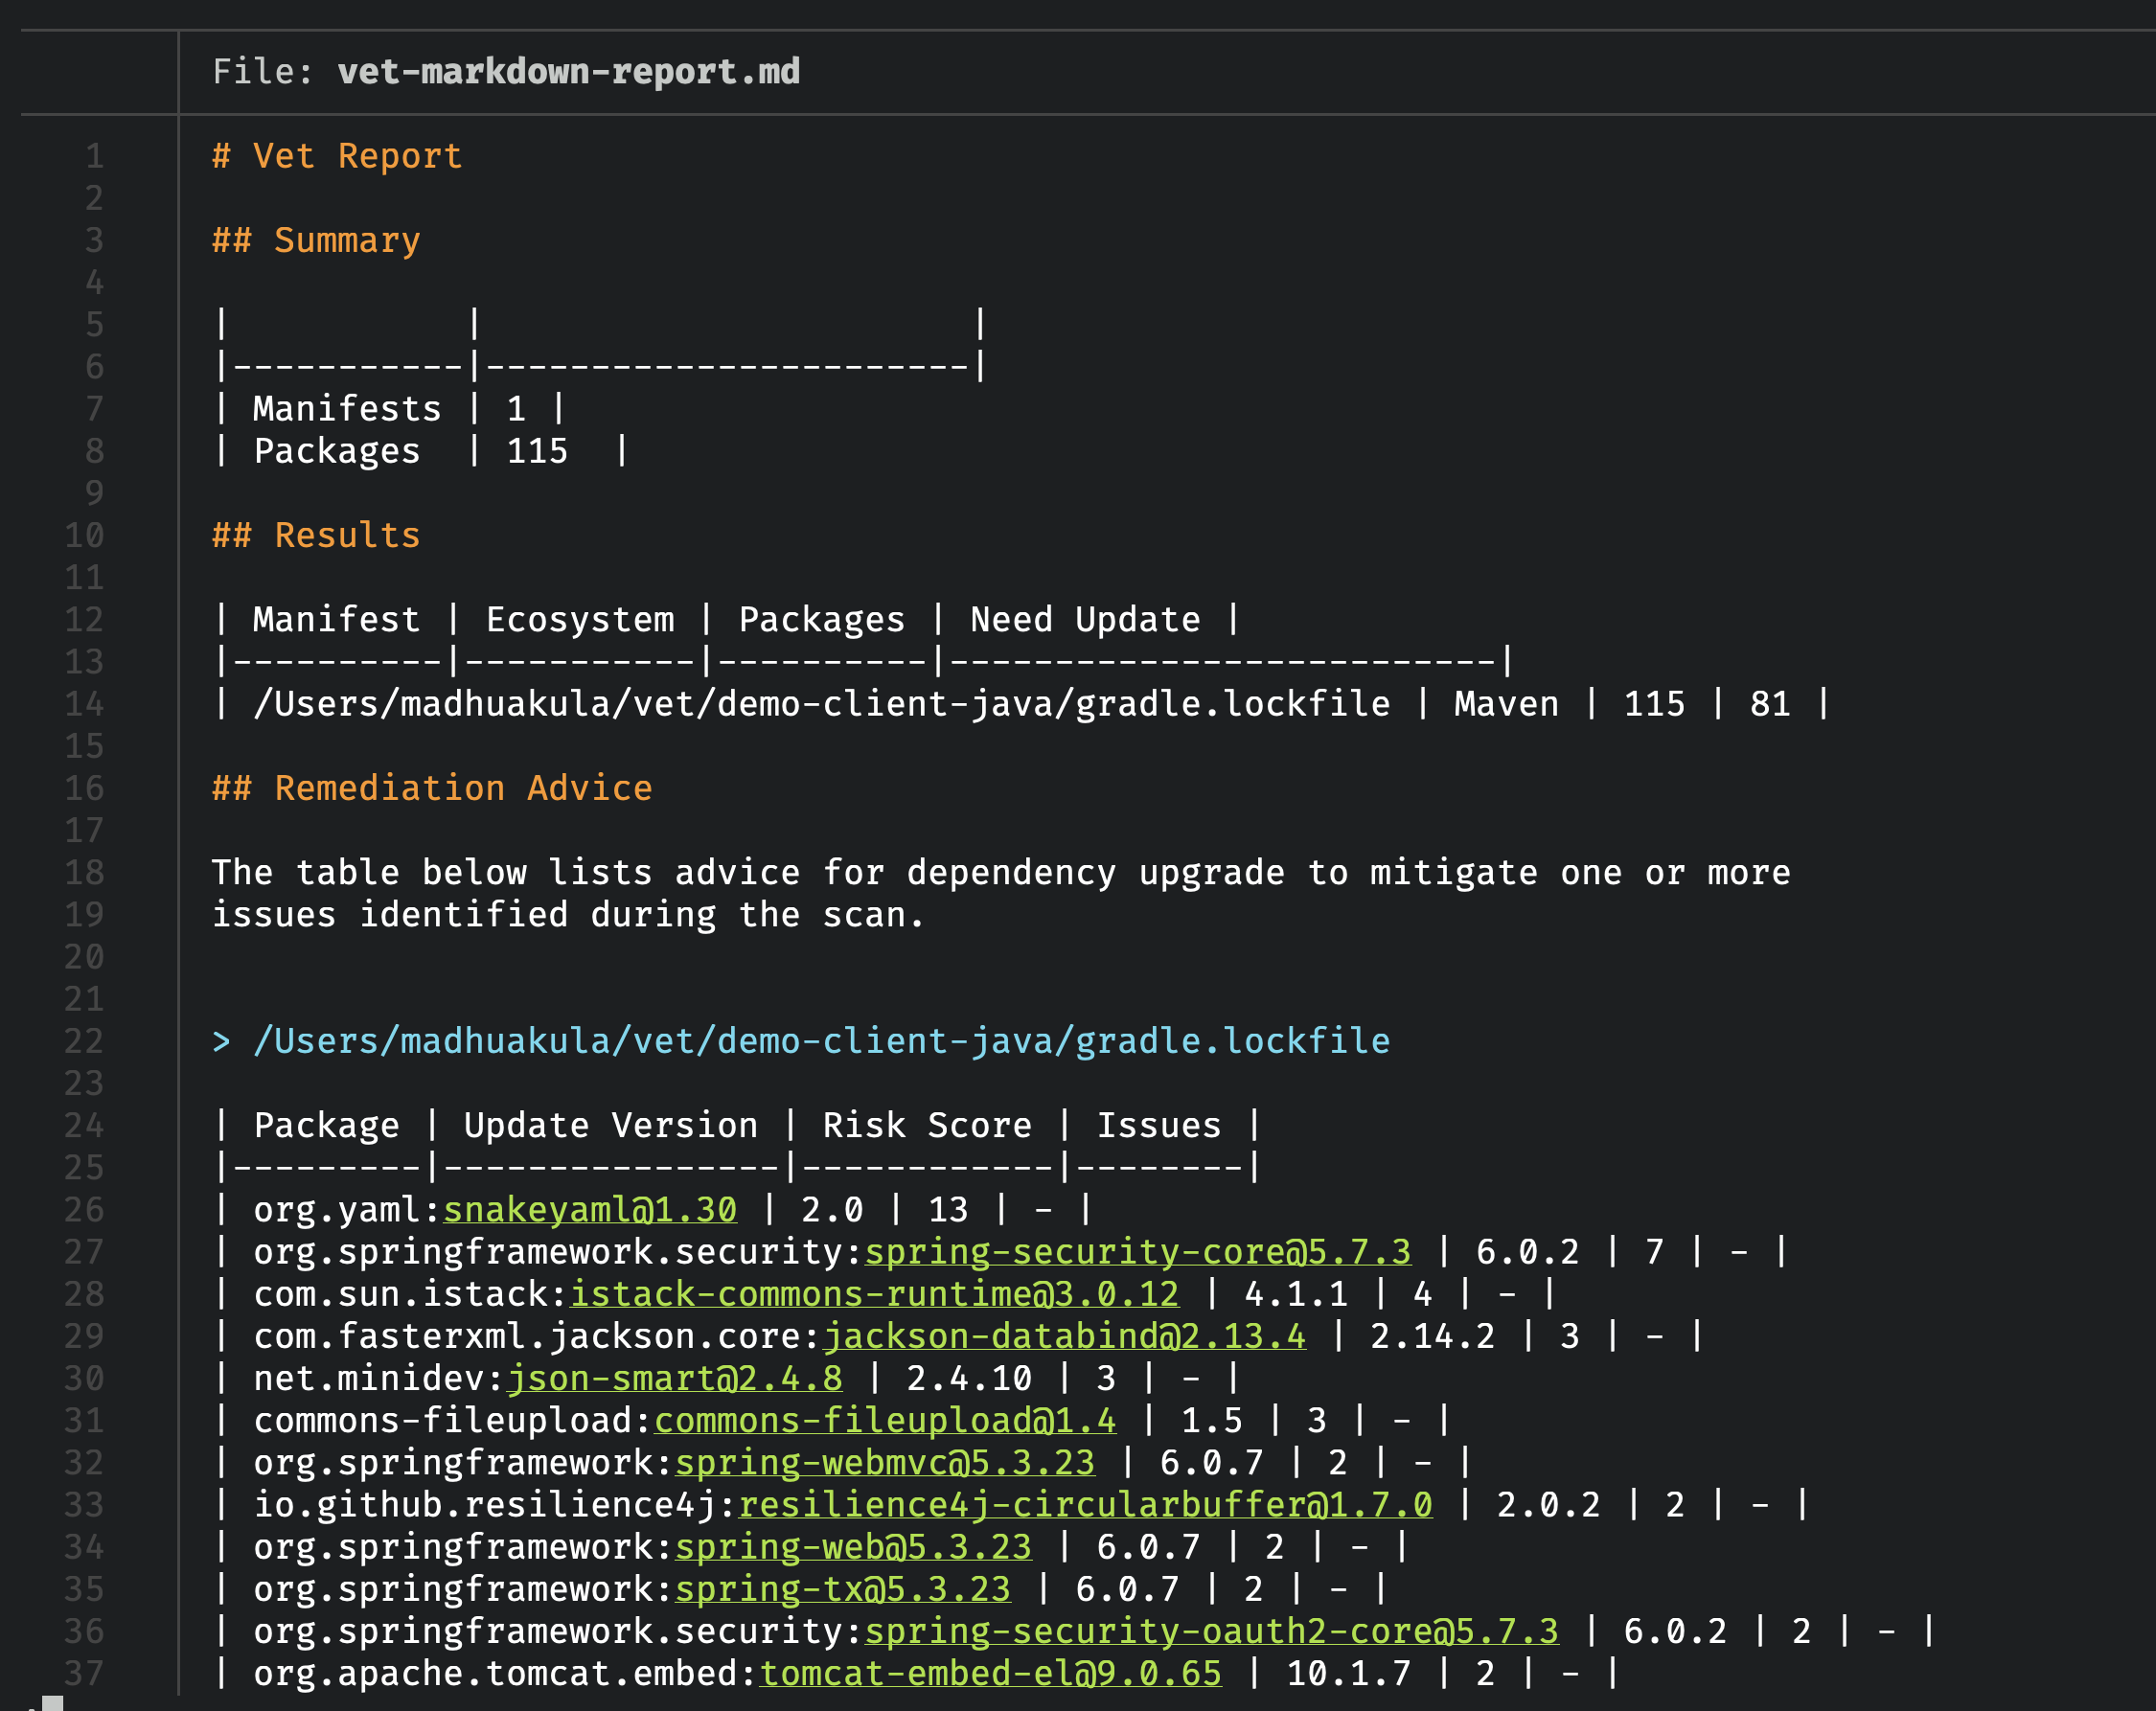Click the blue gradle.lockfile blockquote path
Viewport: 2156px width, 1711px height.
801,1042
